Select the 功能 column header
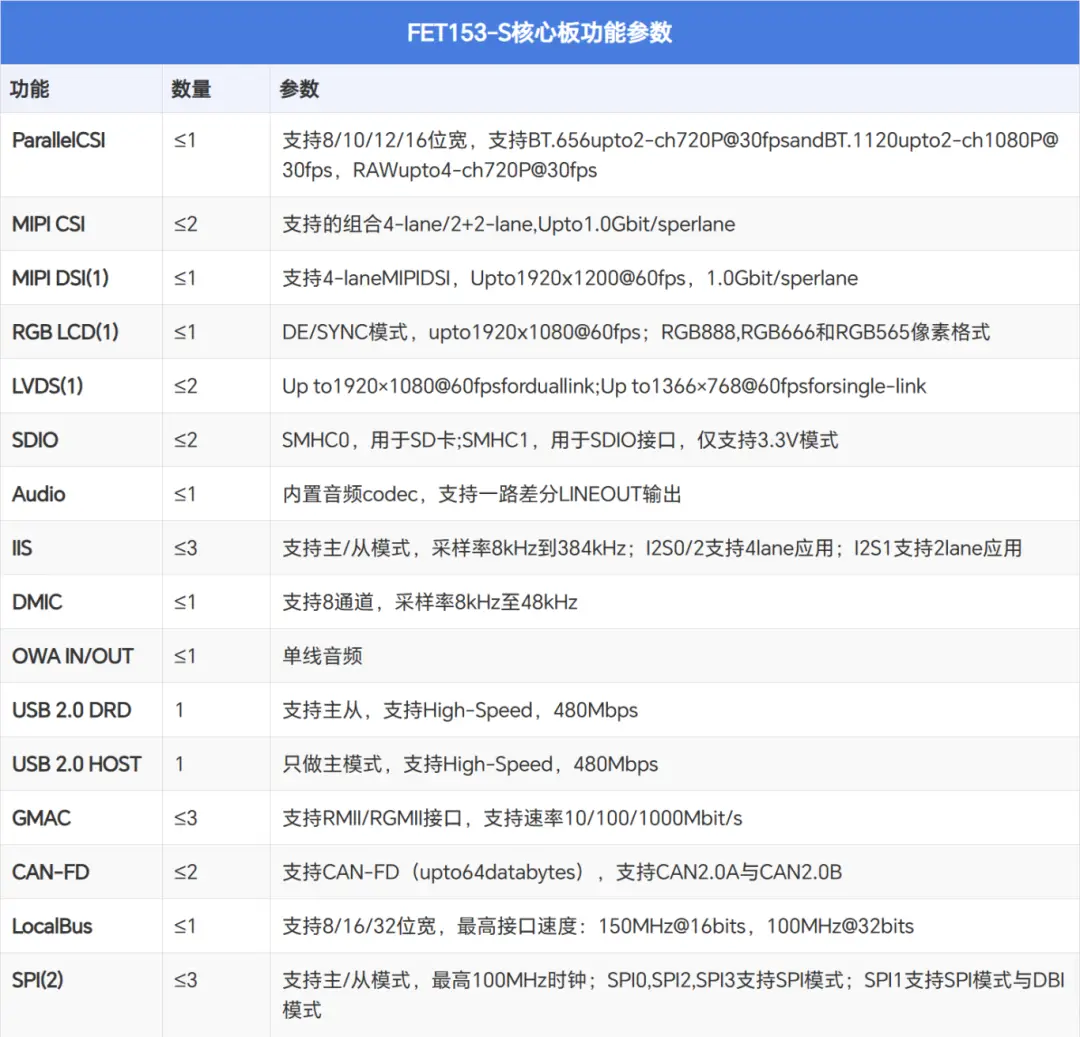The image size is (1080, 1037). (x=27, y=89)
